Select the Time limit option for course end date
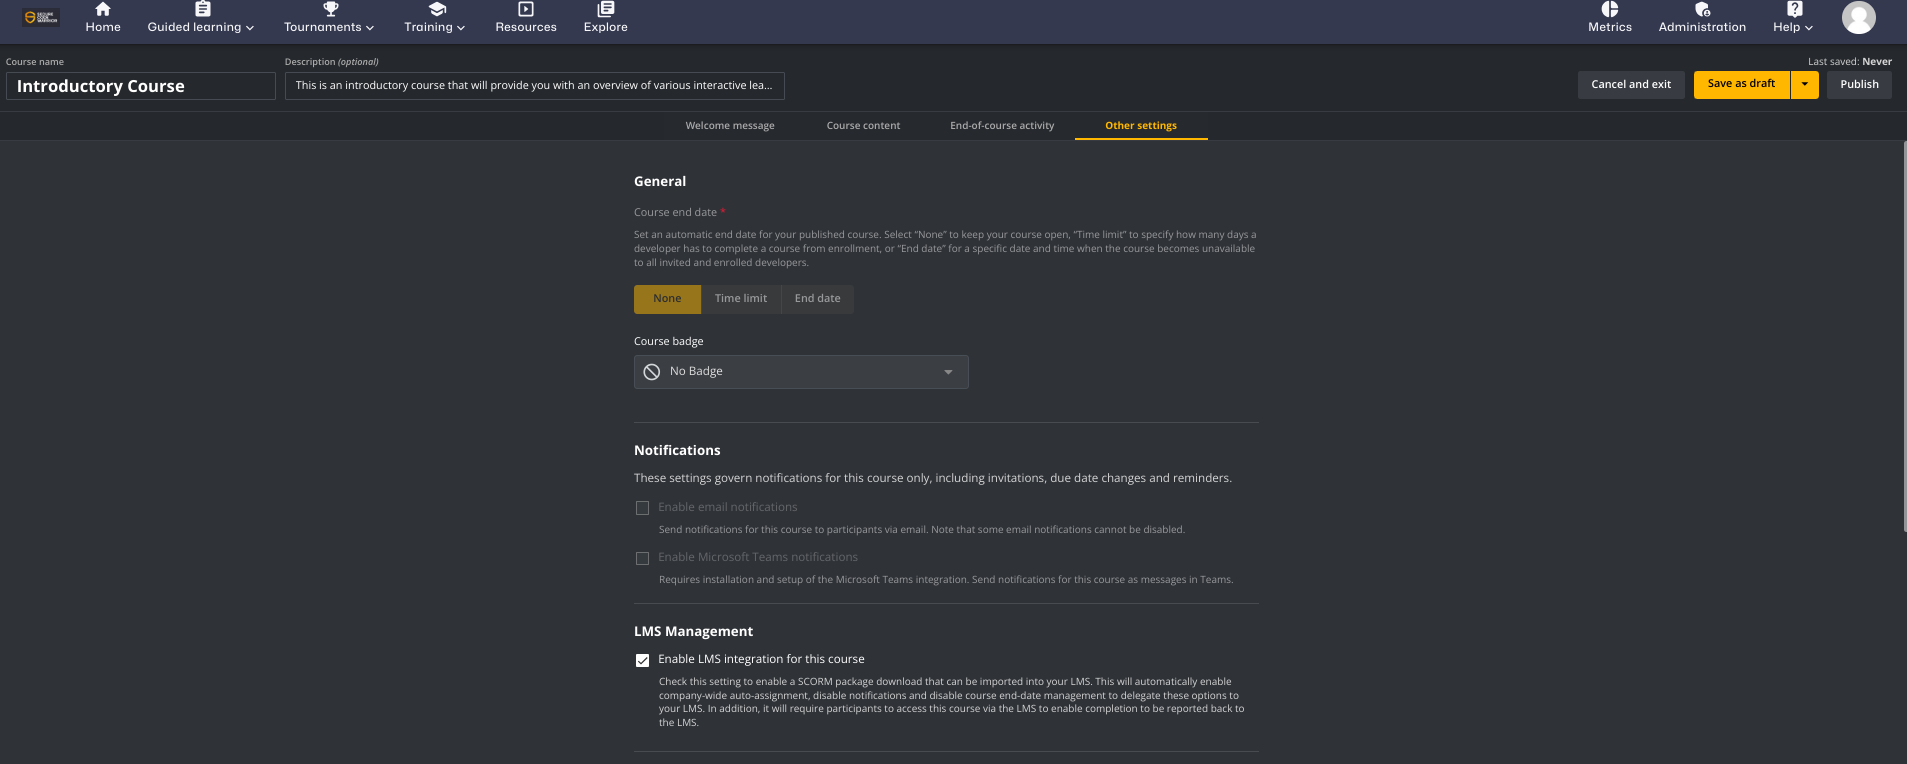 pyautogui.click(x=740, y=298)
